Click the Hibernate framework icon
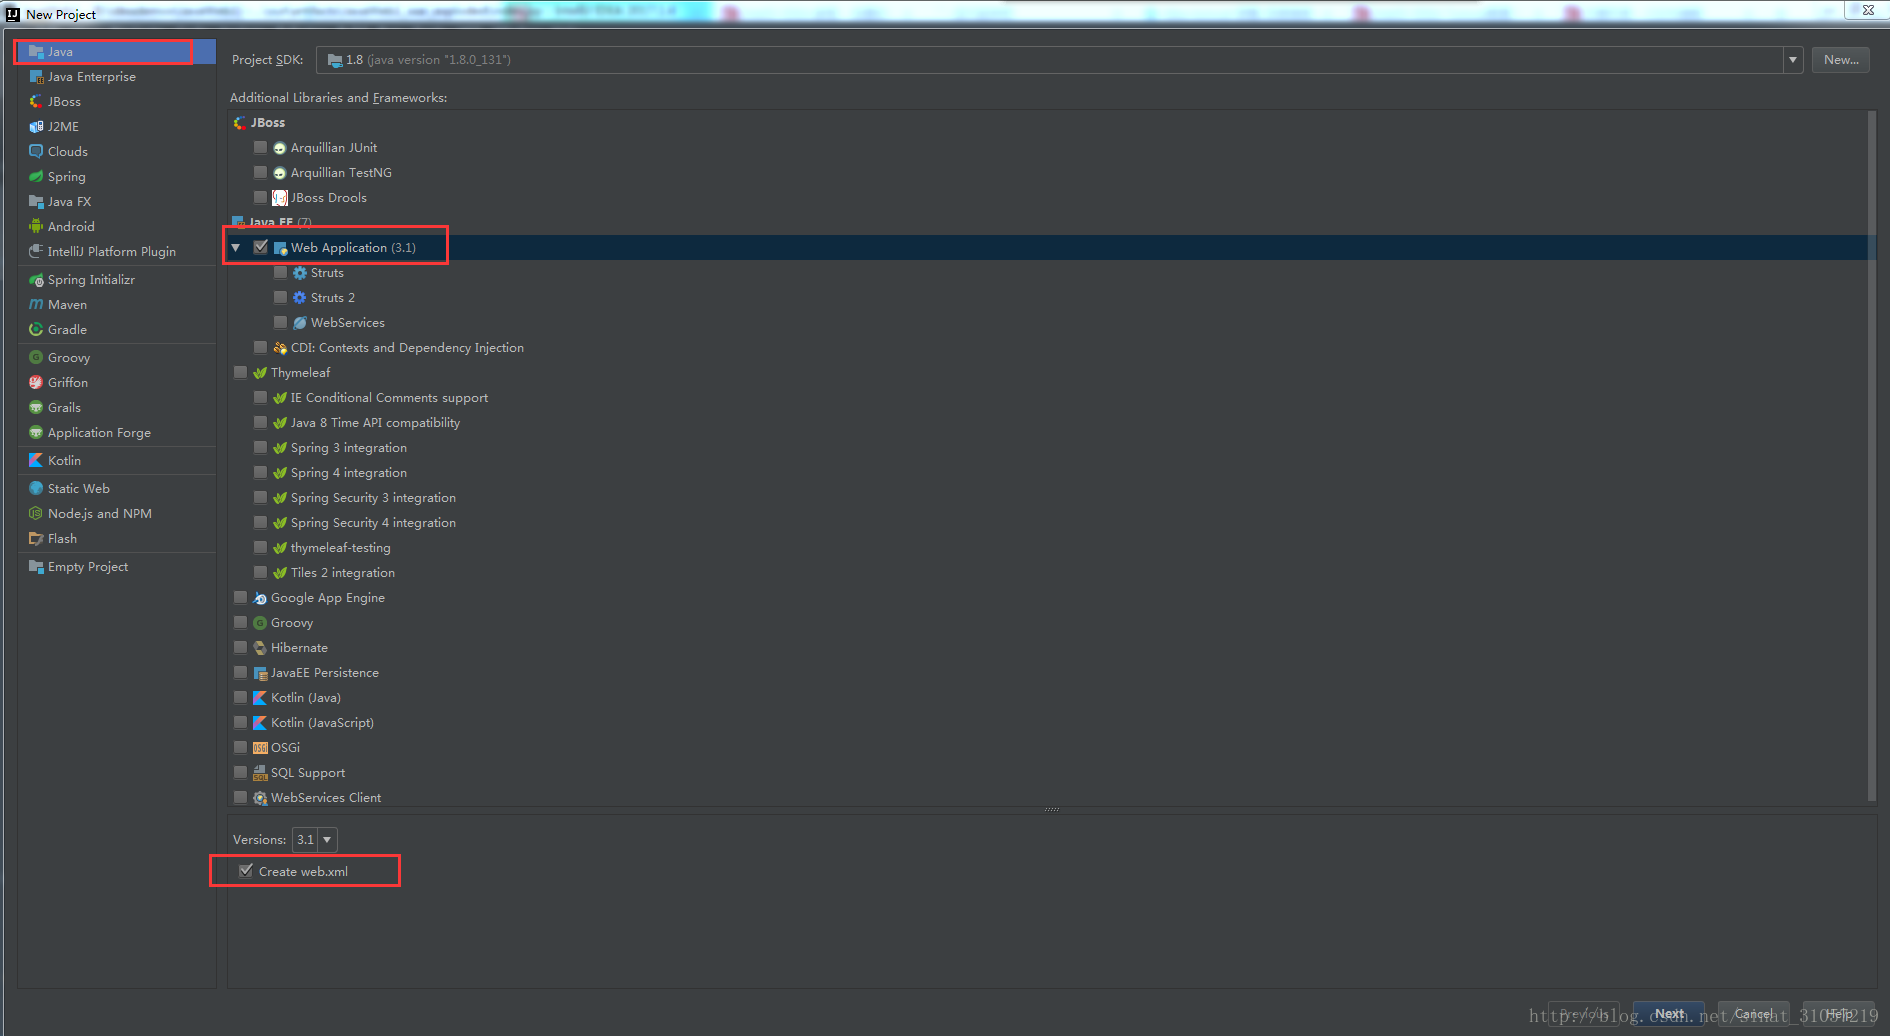The image size is (1890, 1036). point(260,647)
